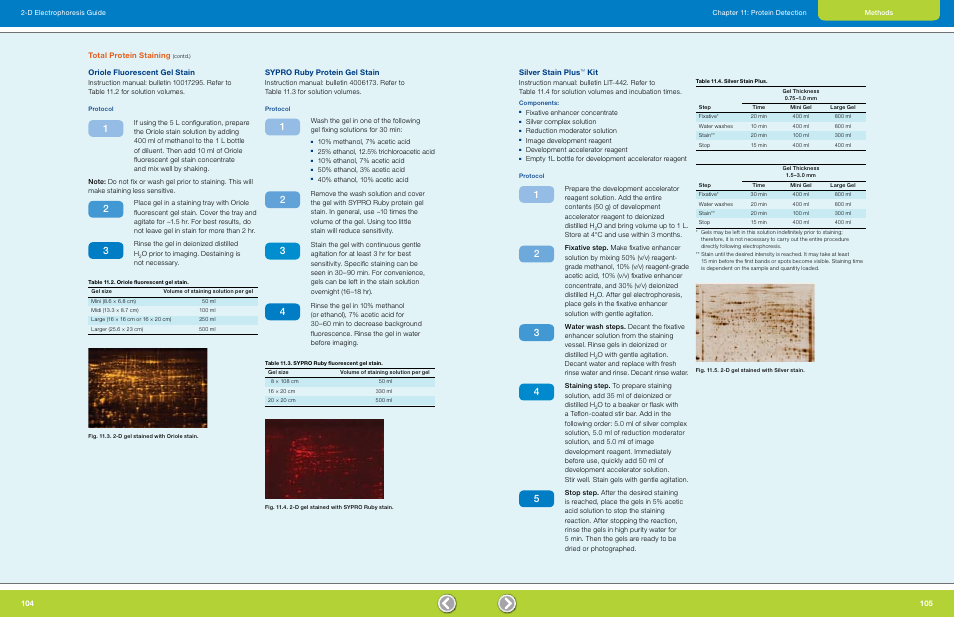The width and height of the screenshot is (954, 618).
Task: Click the Protocol label under SYPRO Ruby
Action: point(277,109)
